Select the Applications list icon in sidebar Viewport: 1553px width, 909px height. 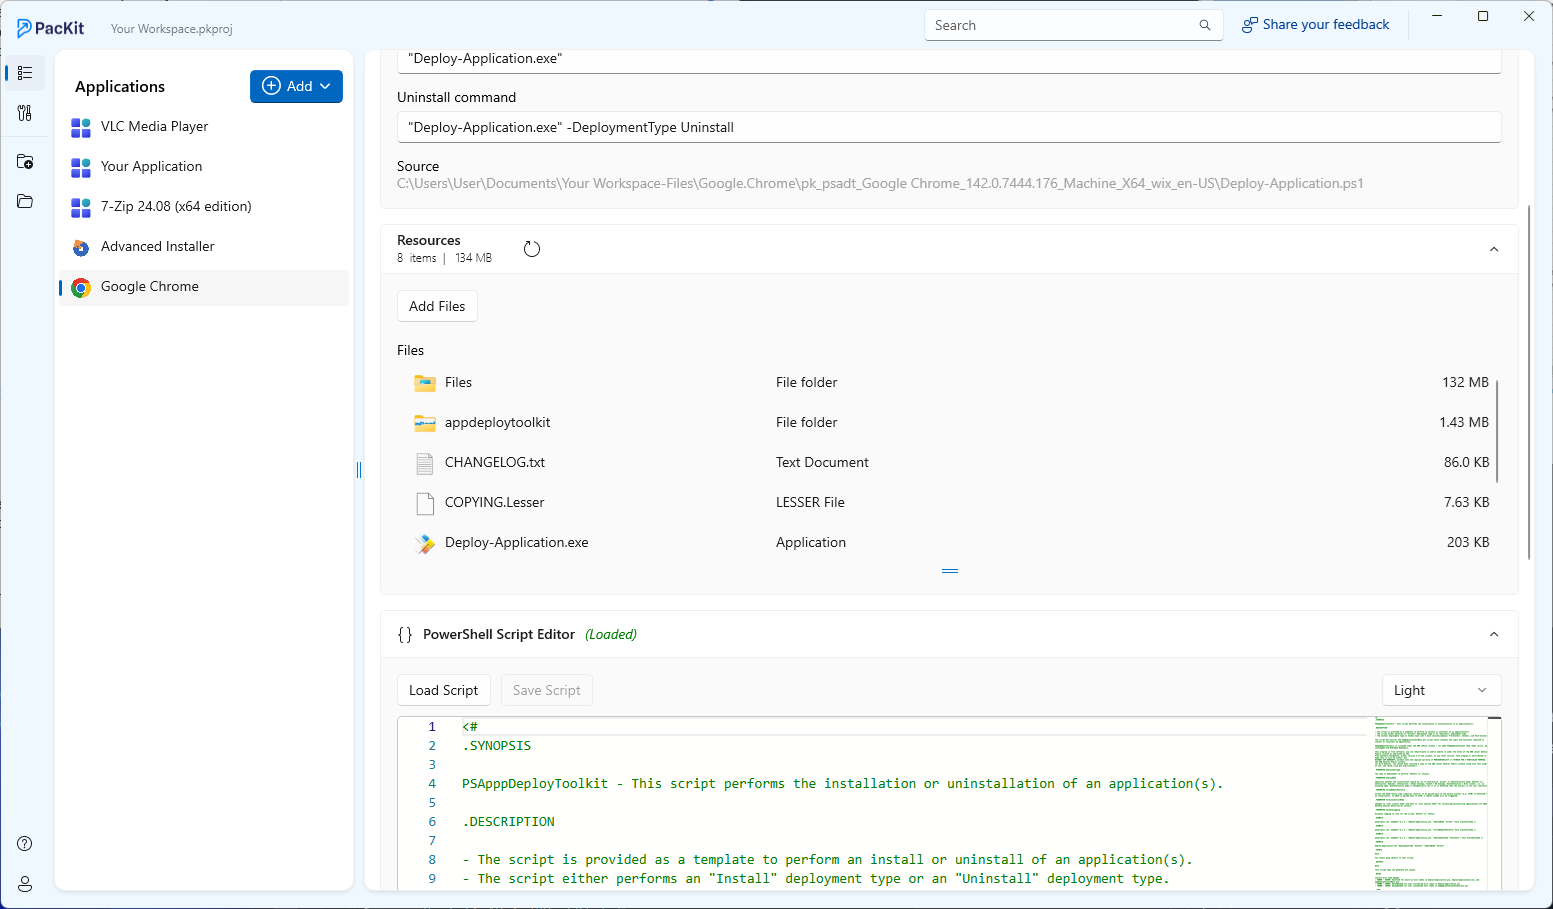pos(24,72)
